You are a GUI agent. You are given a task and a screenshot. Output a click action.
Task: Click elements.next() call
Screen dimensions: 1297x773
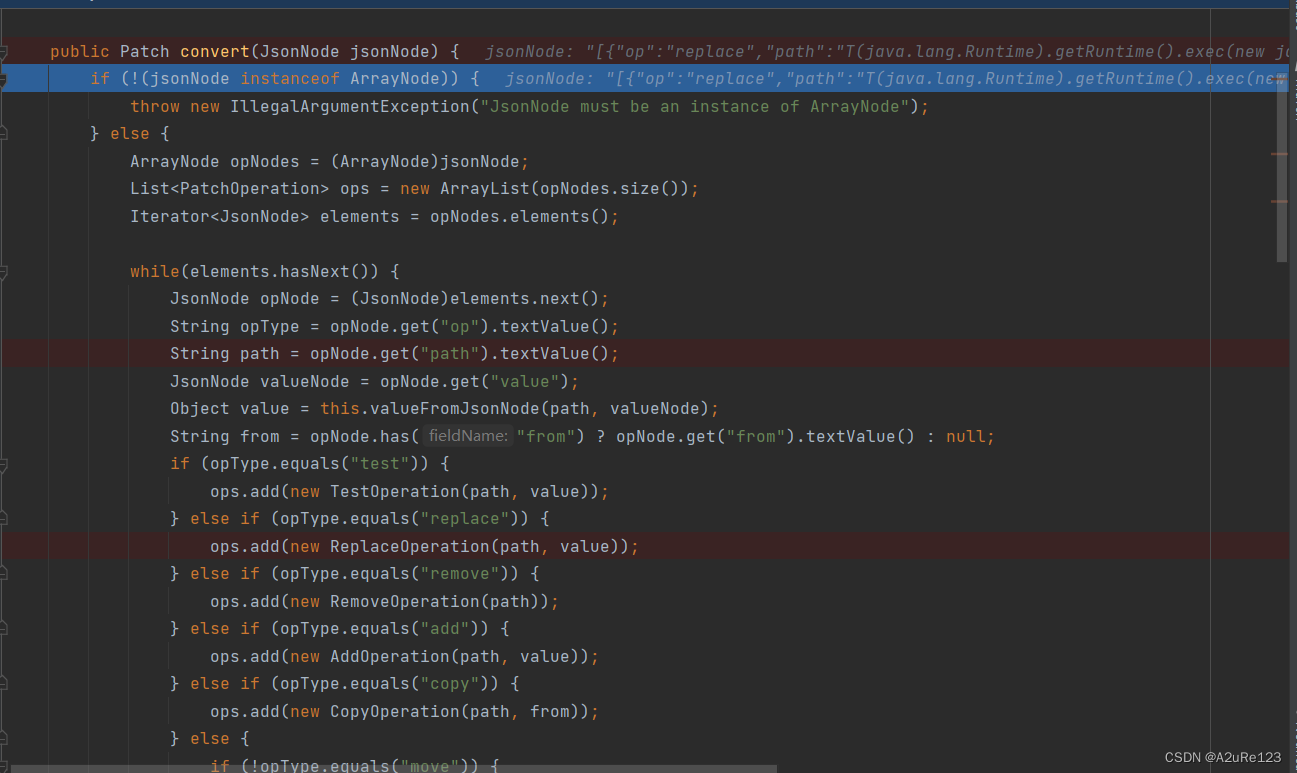pos(525,298)
